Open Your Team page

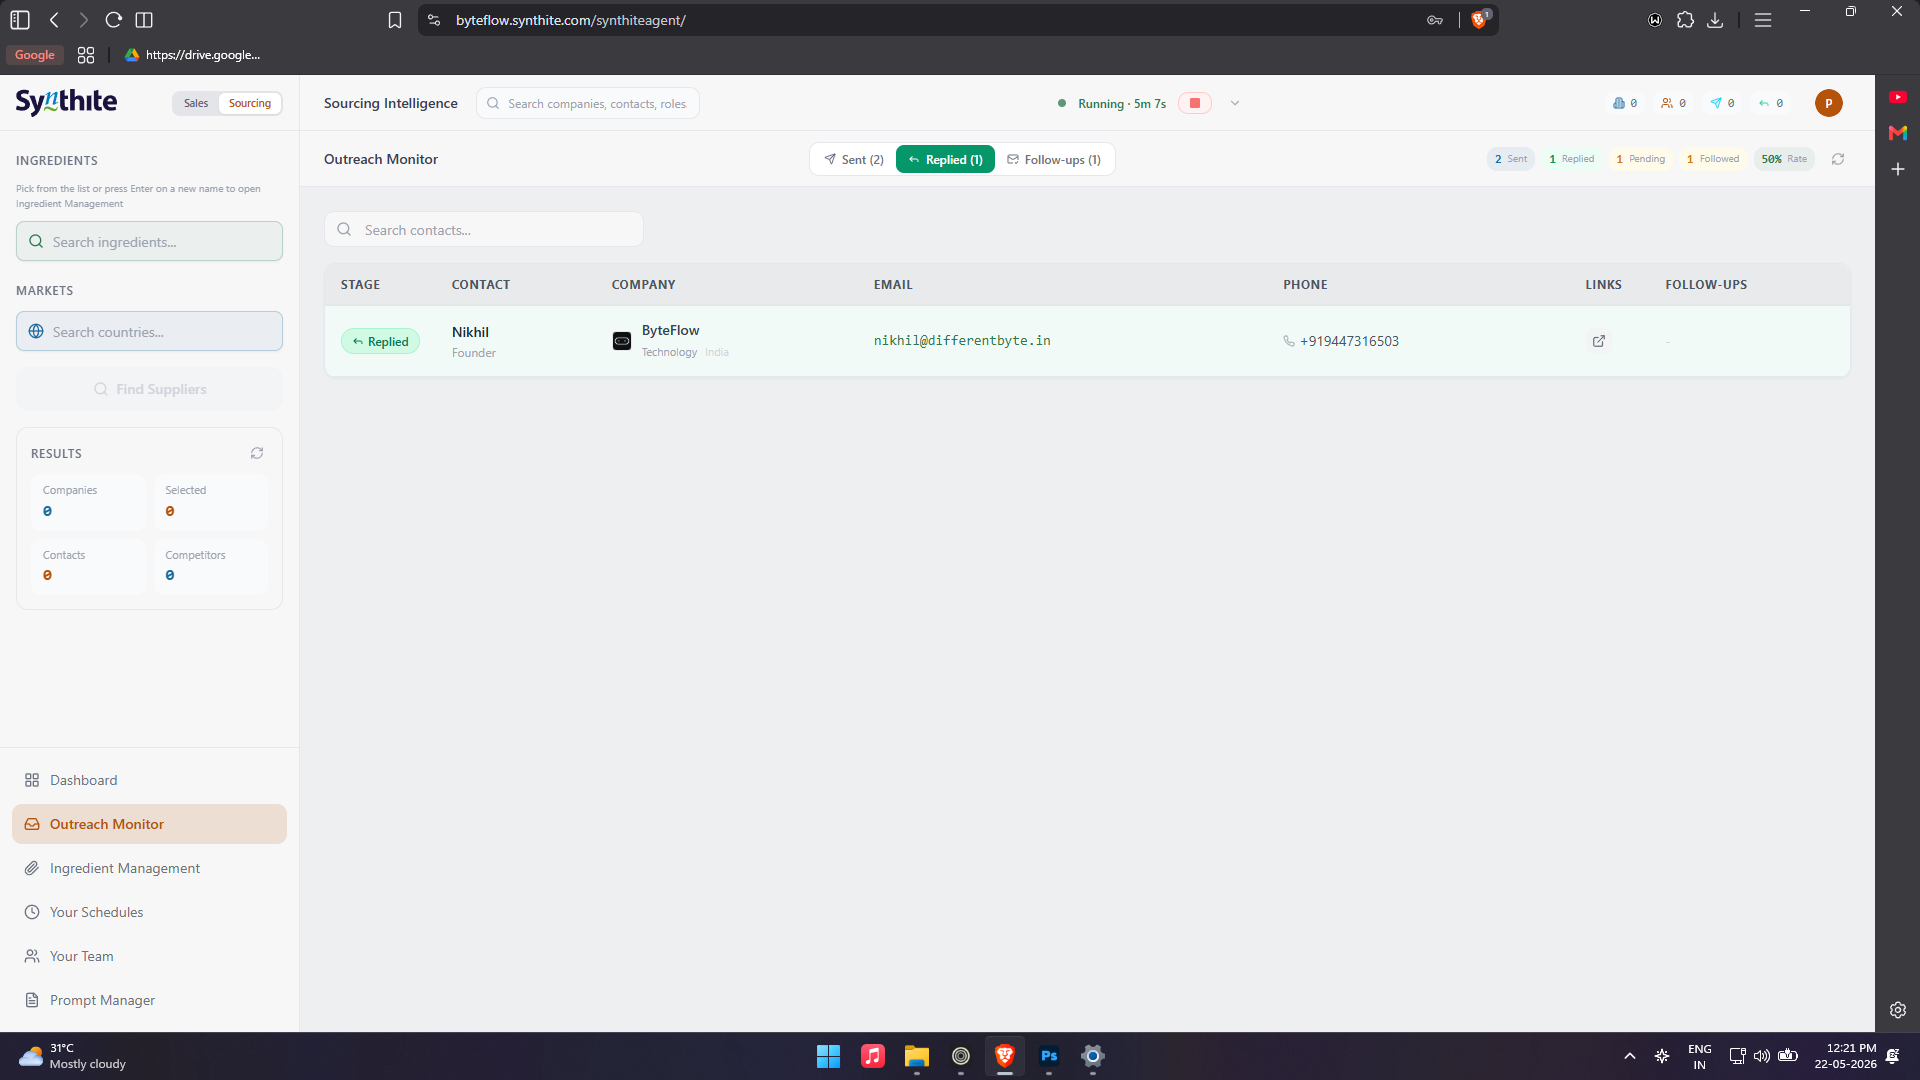[149, 956]
